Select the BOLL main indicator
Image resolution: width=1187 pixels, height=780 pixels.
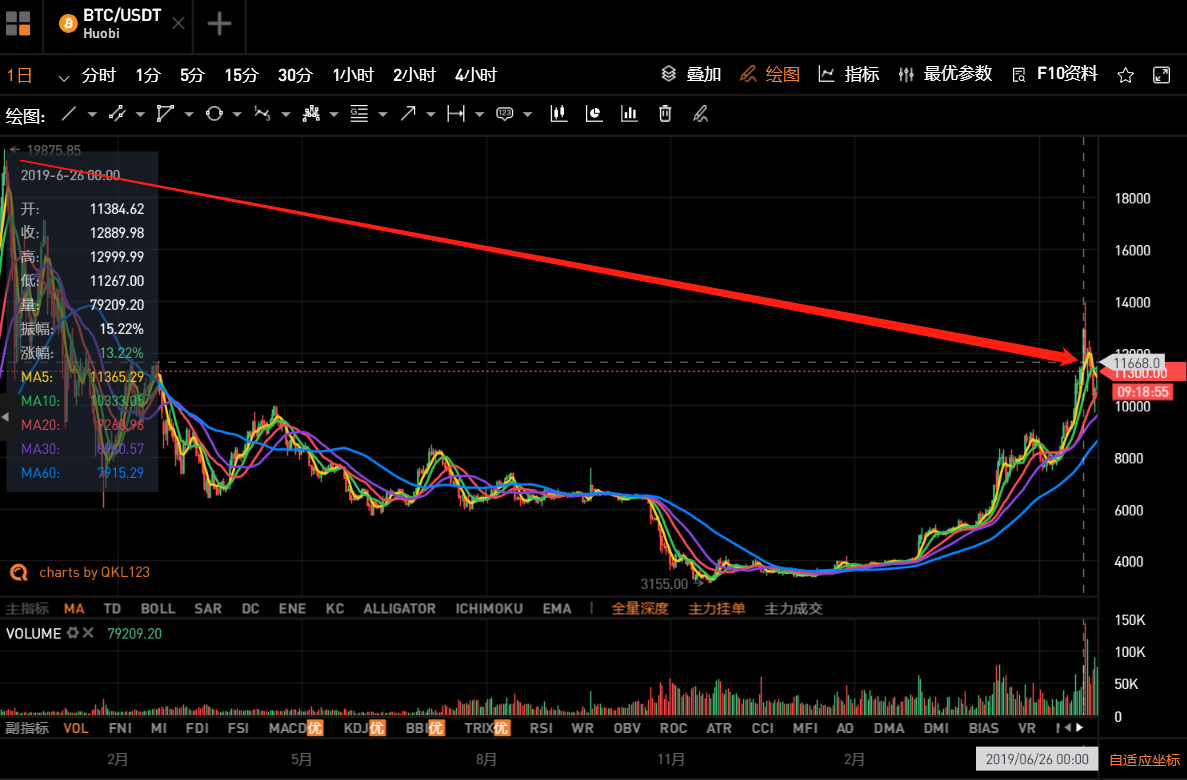point(158,608)
